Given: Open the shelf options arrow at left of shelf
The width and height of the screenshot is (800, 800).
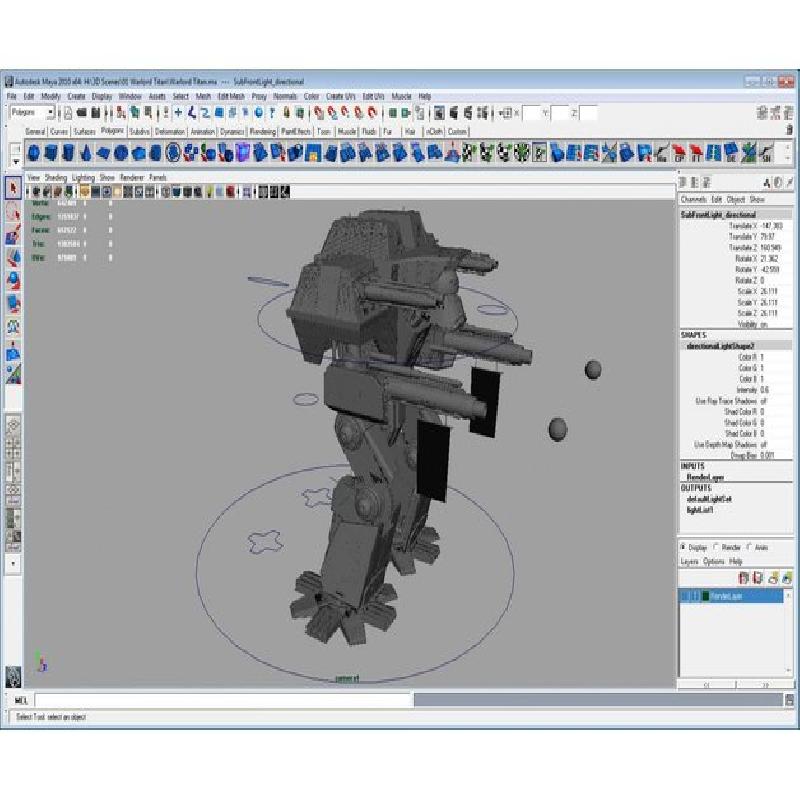Looking at the screenshot, I should pyautogui.click(x=16, y=161).
